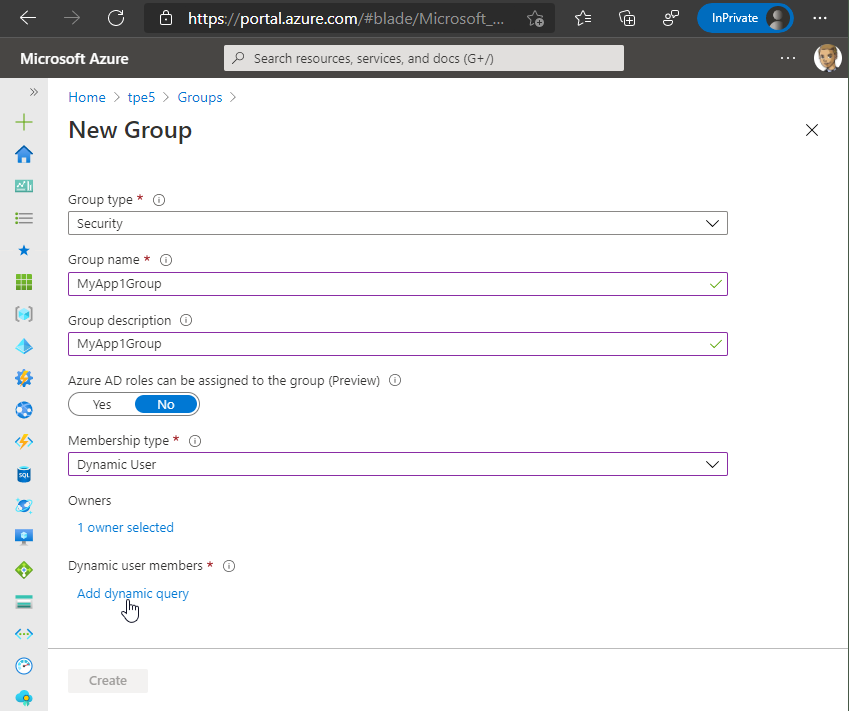Expand the left sidebar with double chevron
The width and height of the screenshot is (849, 711).
(x=33, y=92)
